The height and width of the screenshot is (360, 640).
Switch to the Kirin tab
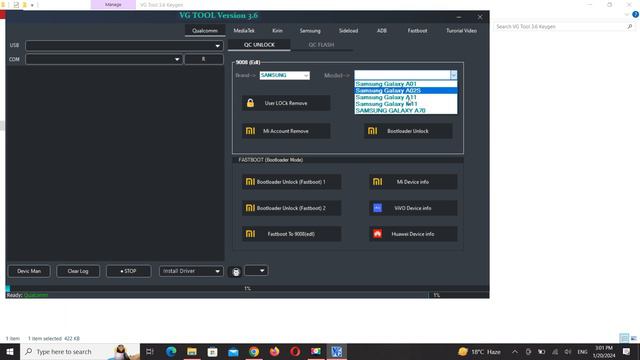(277, 31)
